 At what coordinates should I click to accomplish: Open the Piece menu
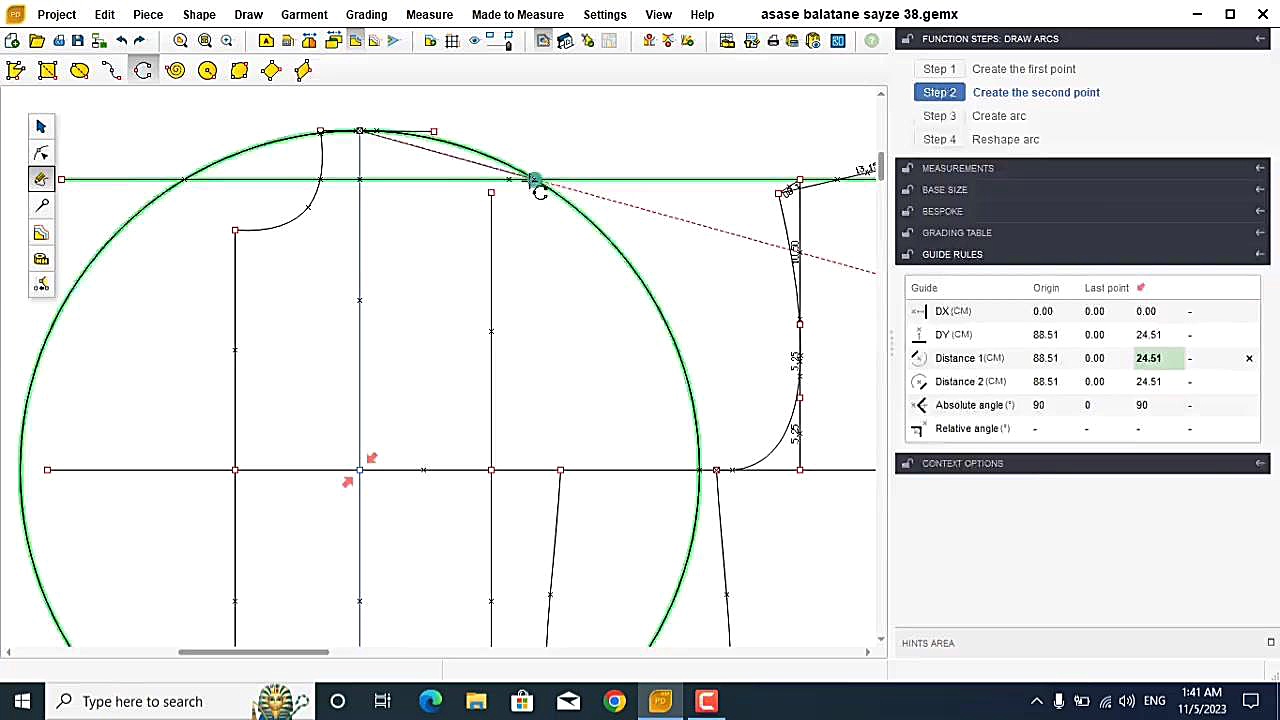(148, 15)
